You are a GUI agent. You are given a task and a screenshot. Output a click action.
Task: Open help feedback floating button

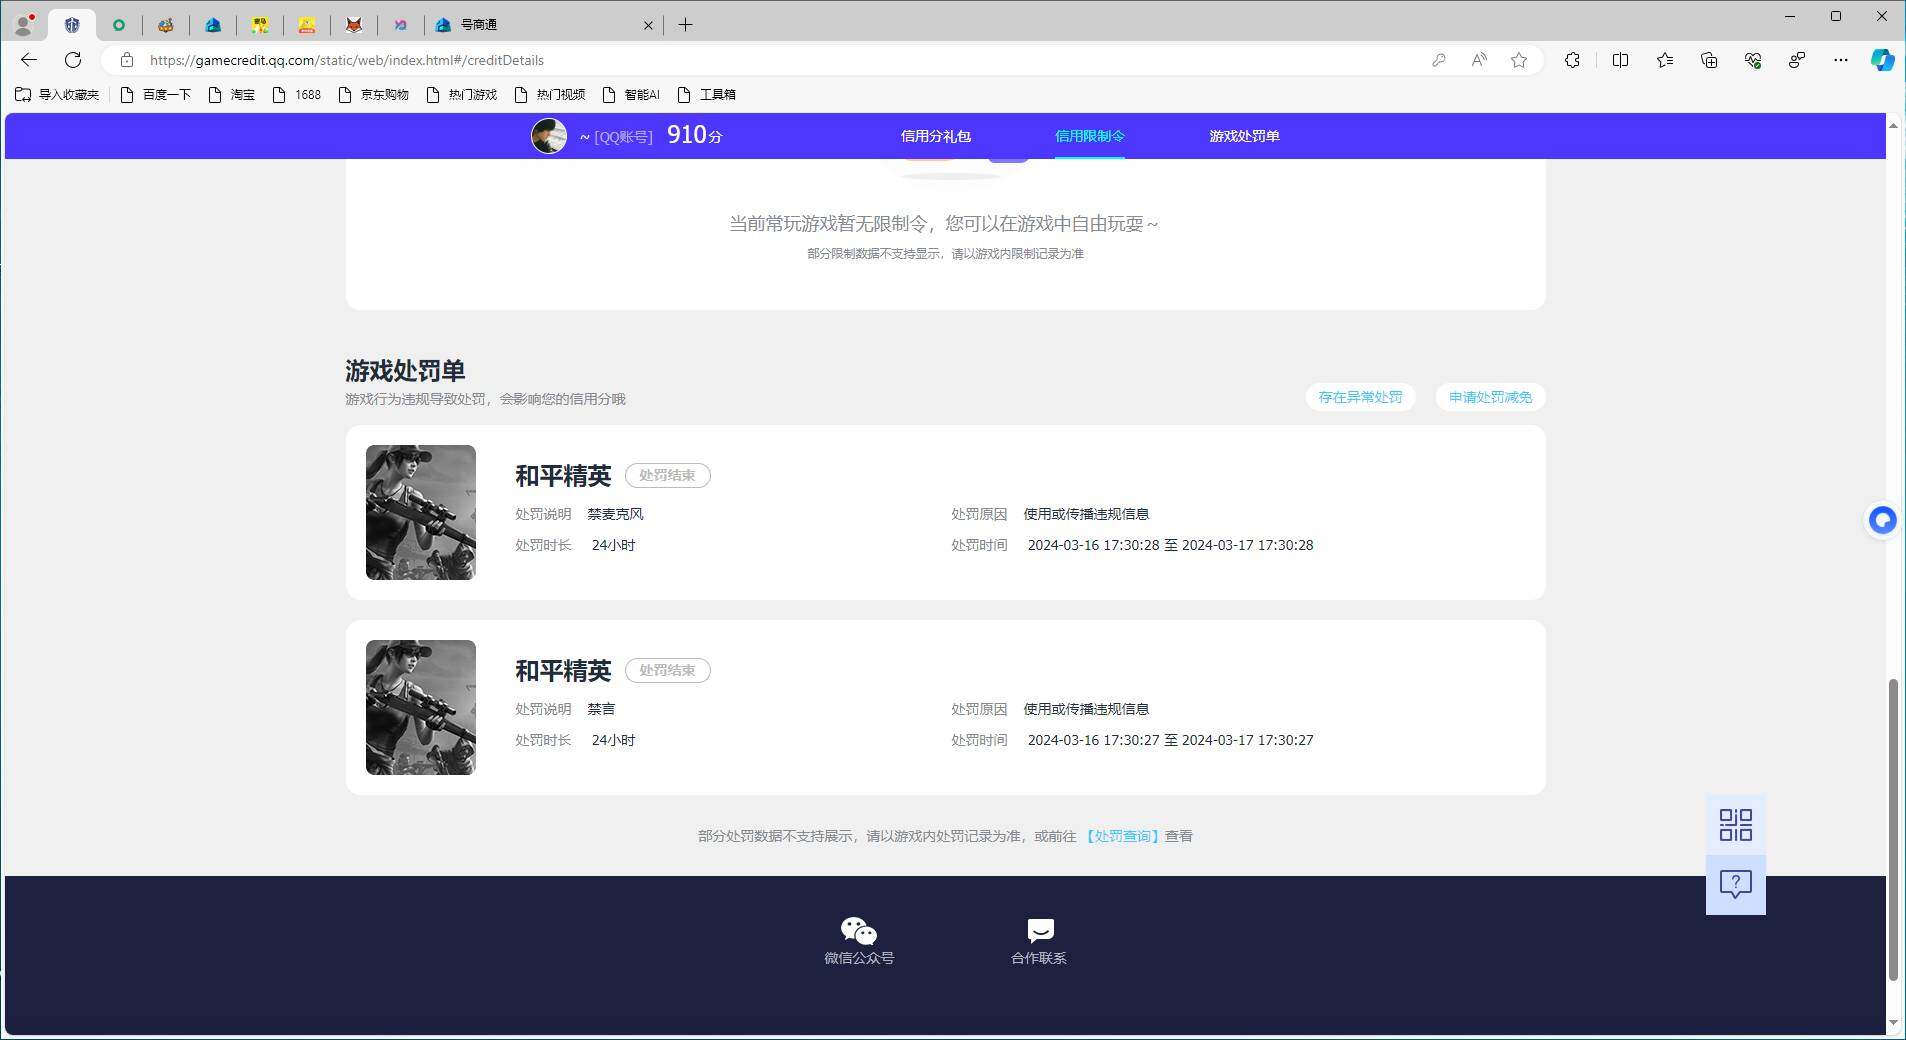[x=1735, y=885]
